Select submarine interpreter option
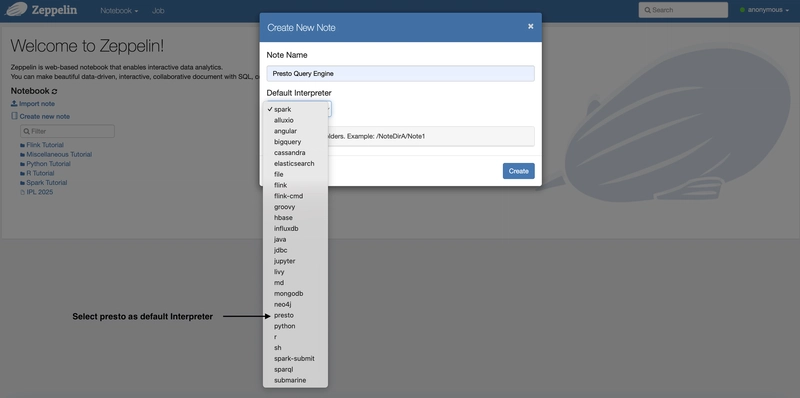The image size is (800, 398). click(x=295, y=380)
